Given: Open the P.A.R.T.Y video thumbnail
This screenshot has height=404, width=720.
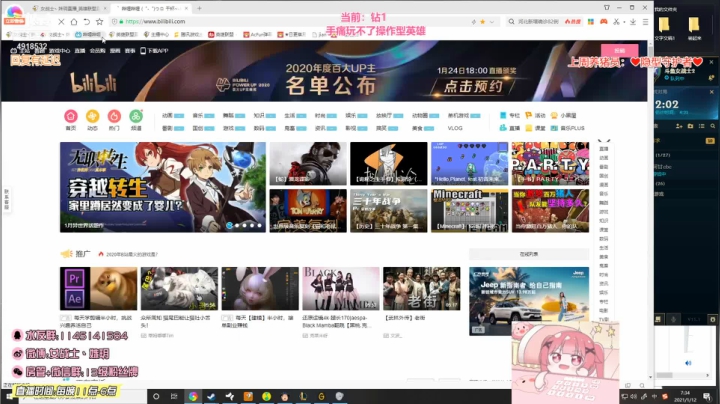Looking at the screenshot, I should [x=550, y=163].
